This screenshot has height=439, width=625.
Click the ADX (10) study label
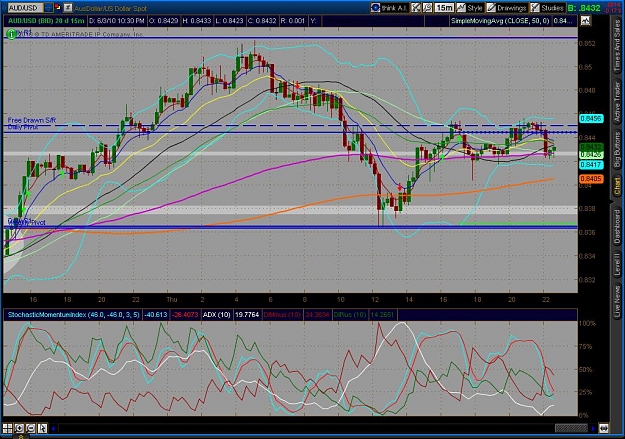[216, 315]
